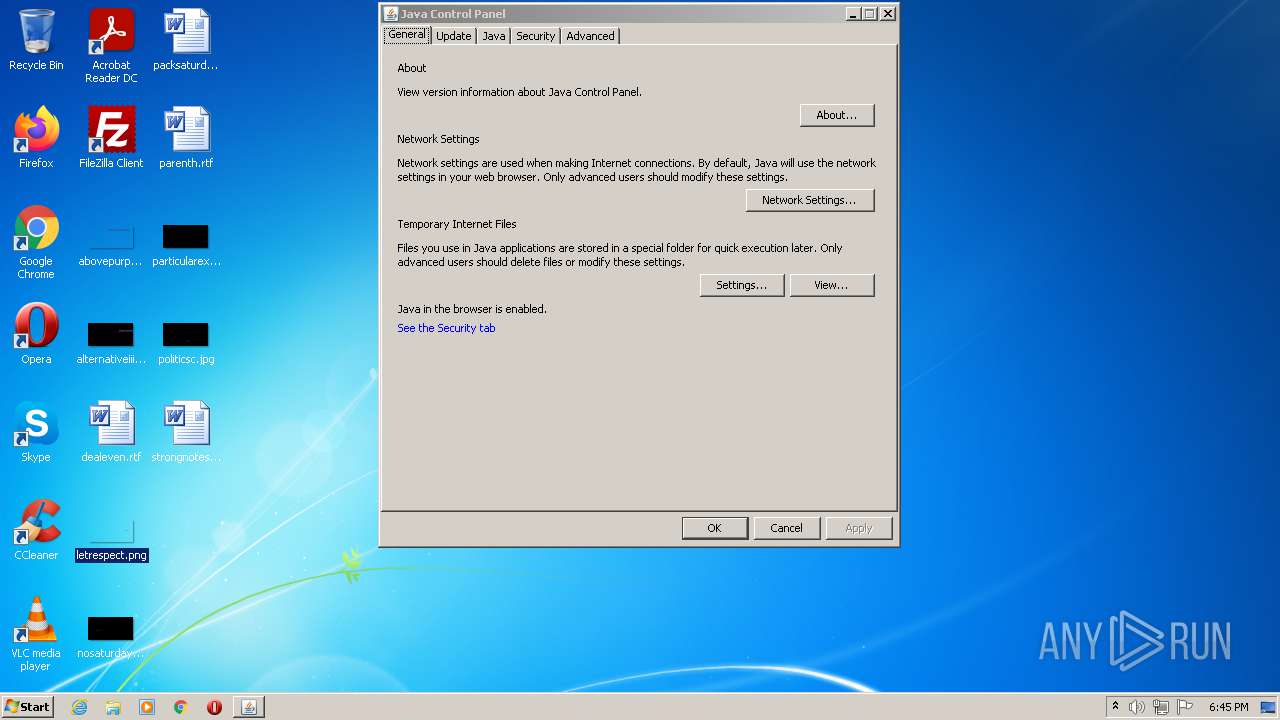The height and width of the screenshot is (720, 1280).
Task: Open Chrome from the taskbar
Action: (x=181, y=707)
